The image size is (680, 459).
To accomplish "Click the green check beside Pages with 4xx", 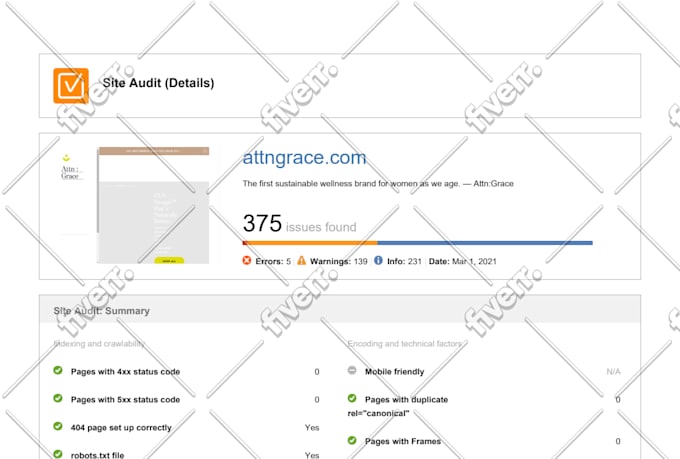I will 58,370.
